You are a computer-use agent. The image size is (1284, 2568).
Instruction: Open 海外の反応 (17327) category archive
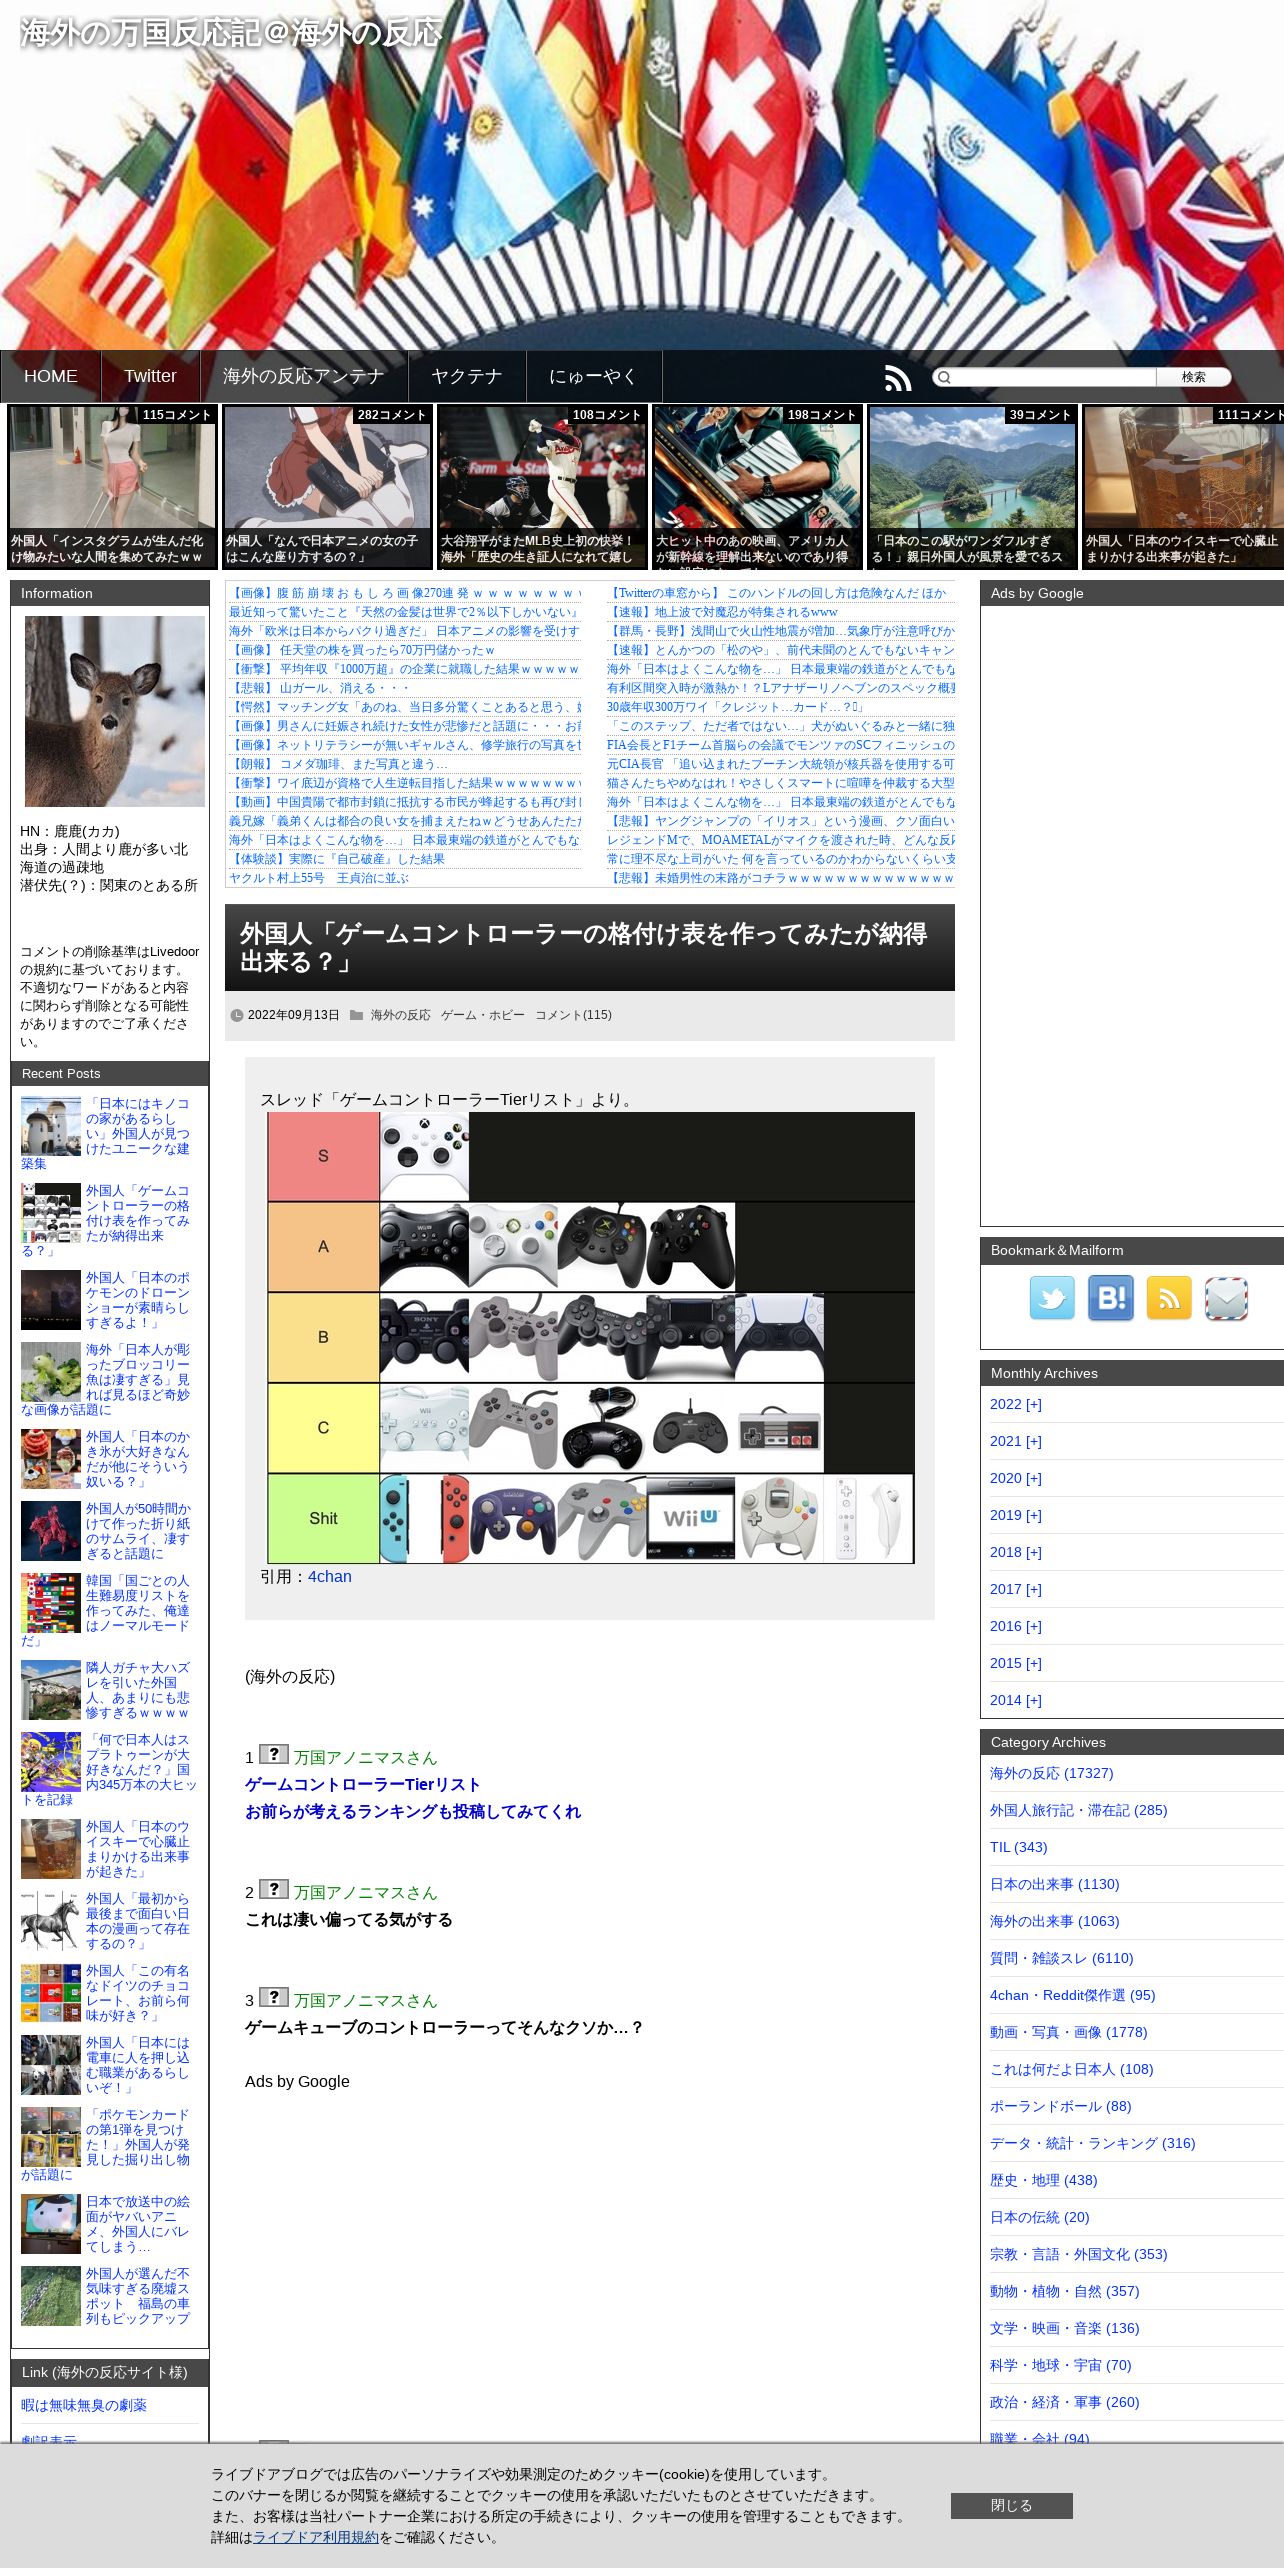click(x=1051, y=1773)
